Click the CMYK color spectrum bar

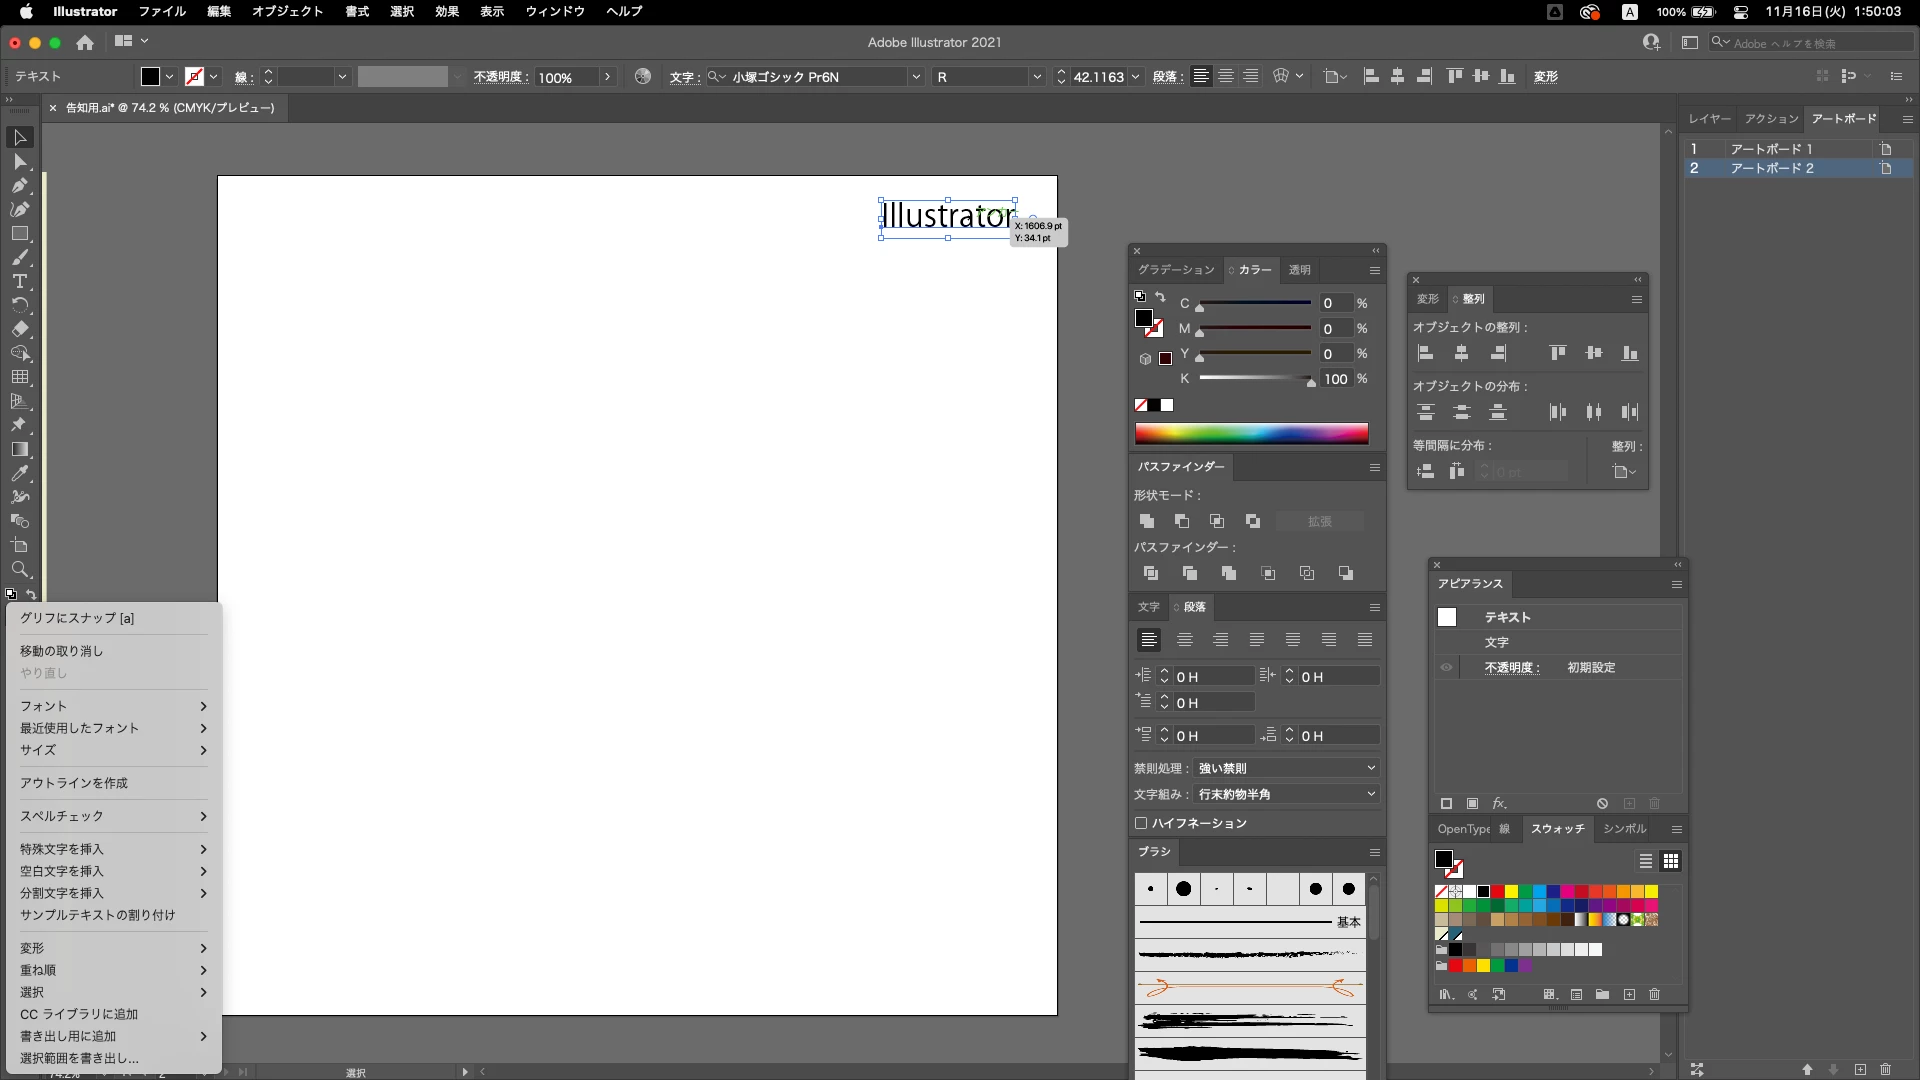tap(1251, 433)
